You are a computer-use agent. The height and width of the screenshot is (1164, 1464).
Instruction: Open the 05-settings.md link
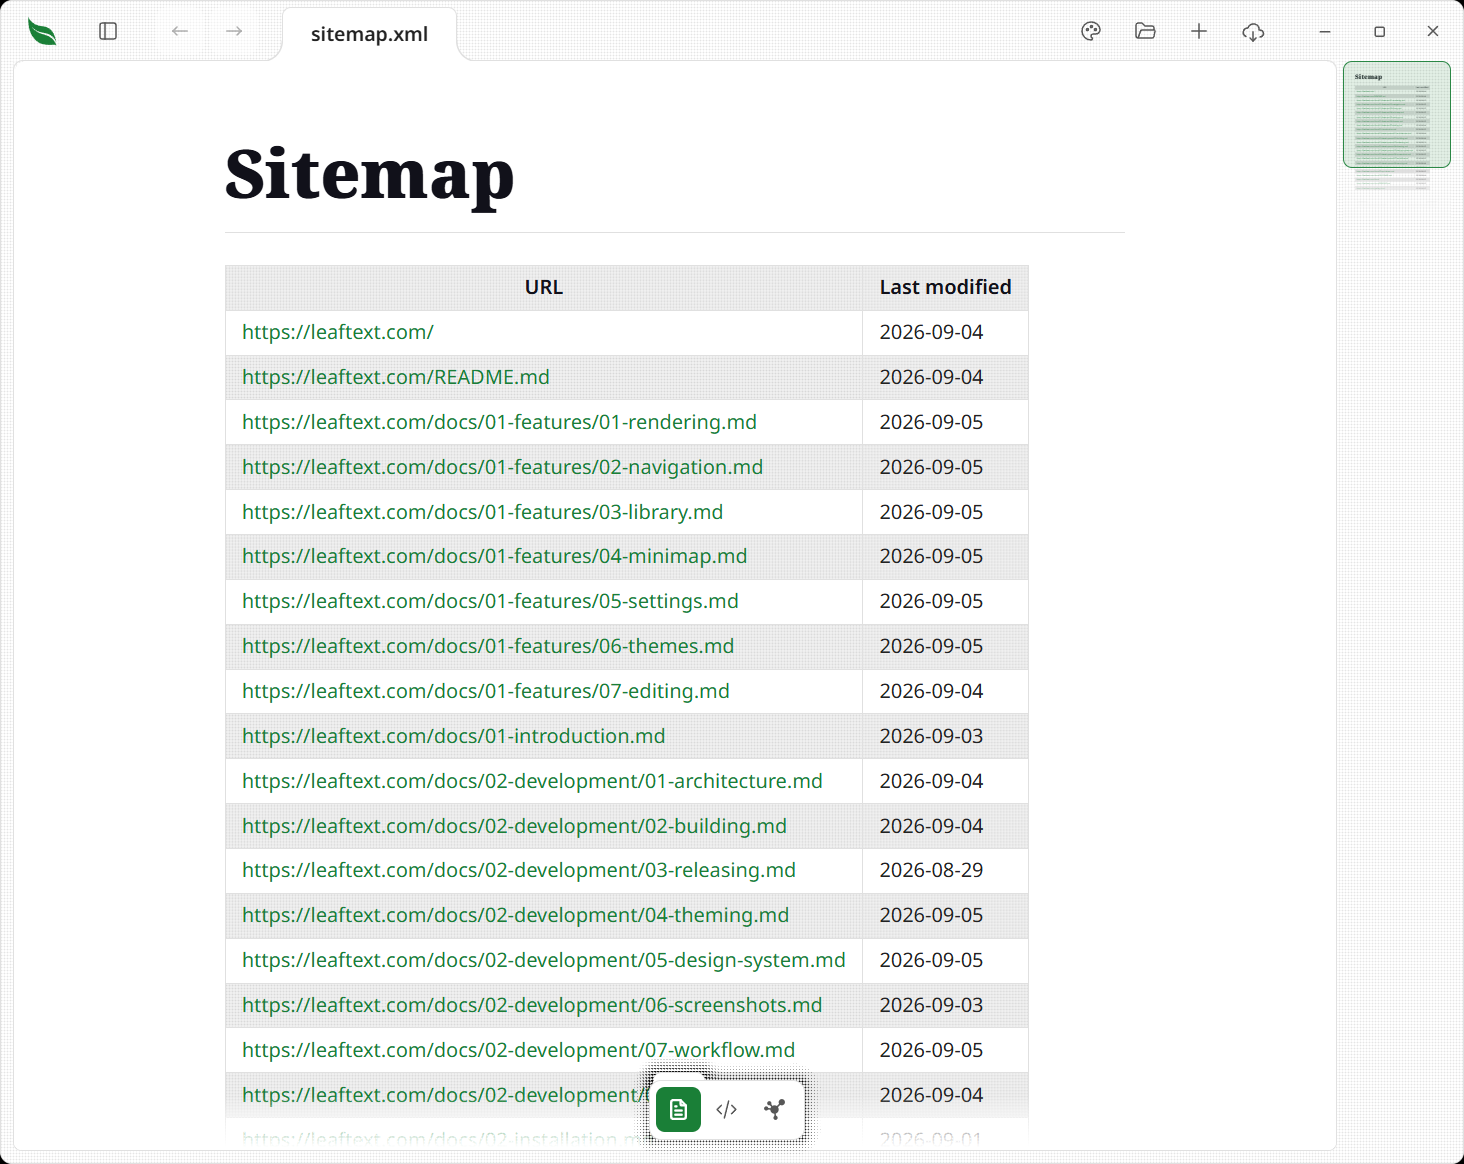(x=490, y=601)
